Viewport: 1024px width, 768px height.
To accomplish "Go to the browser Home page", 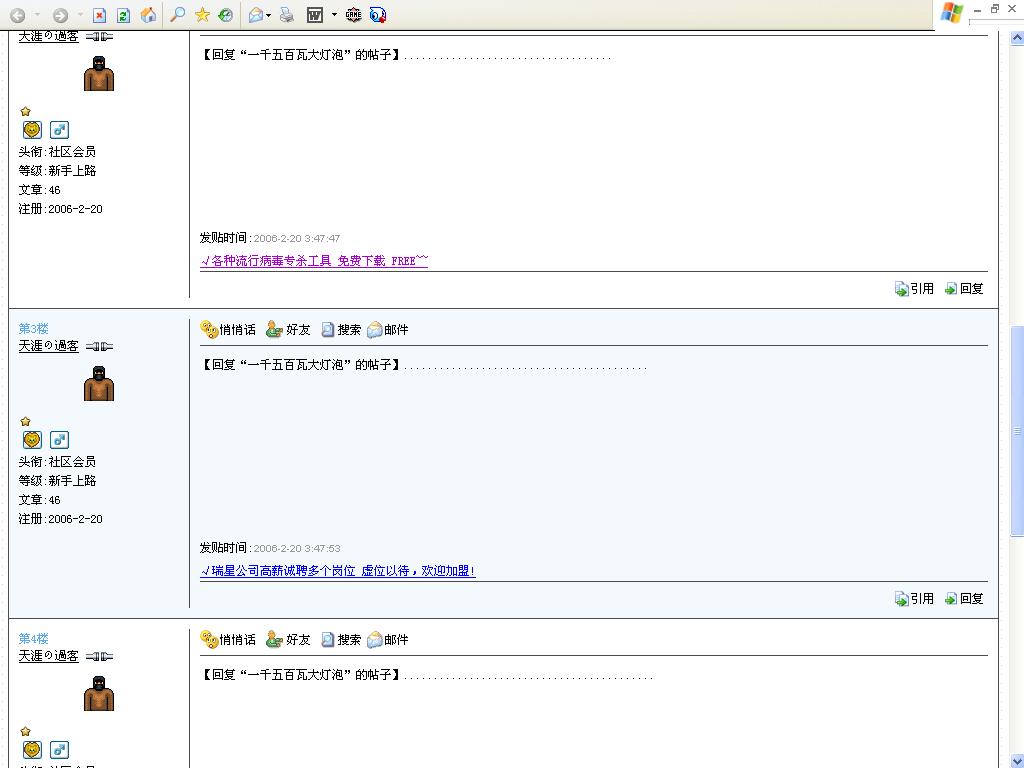I will [x=148, y=15].
